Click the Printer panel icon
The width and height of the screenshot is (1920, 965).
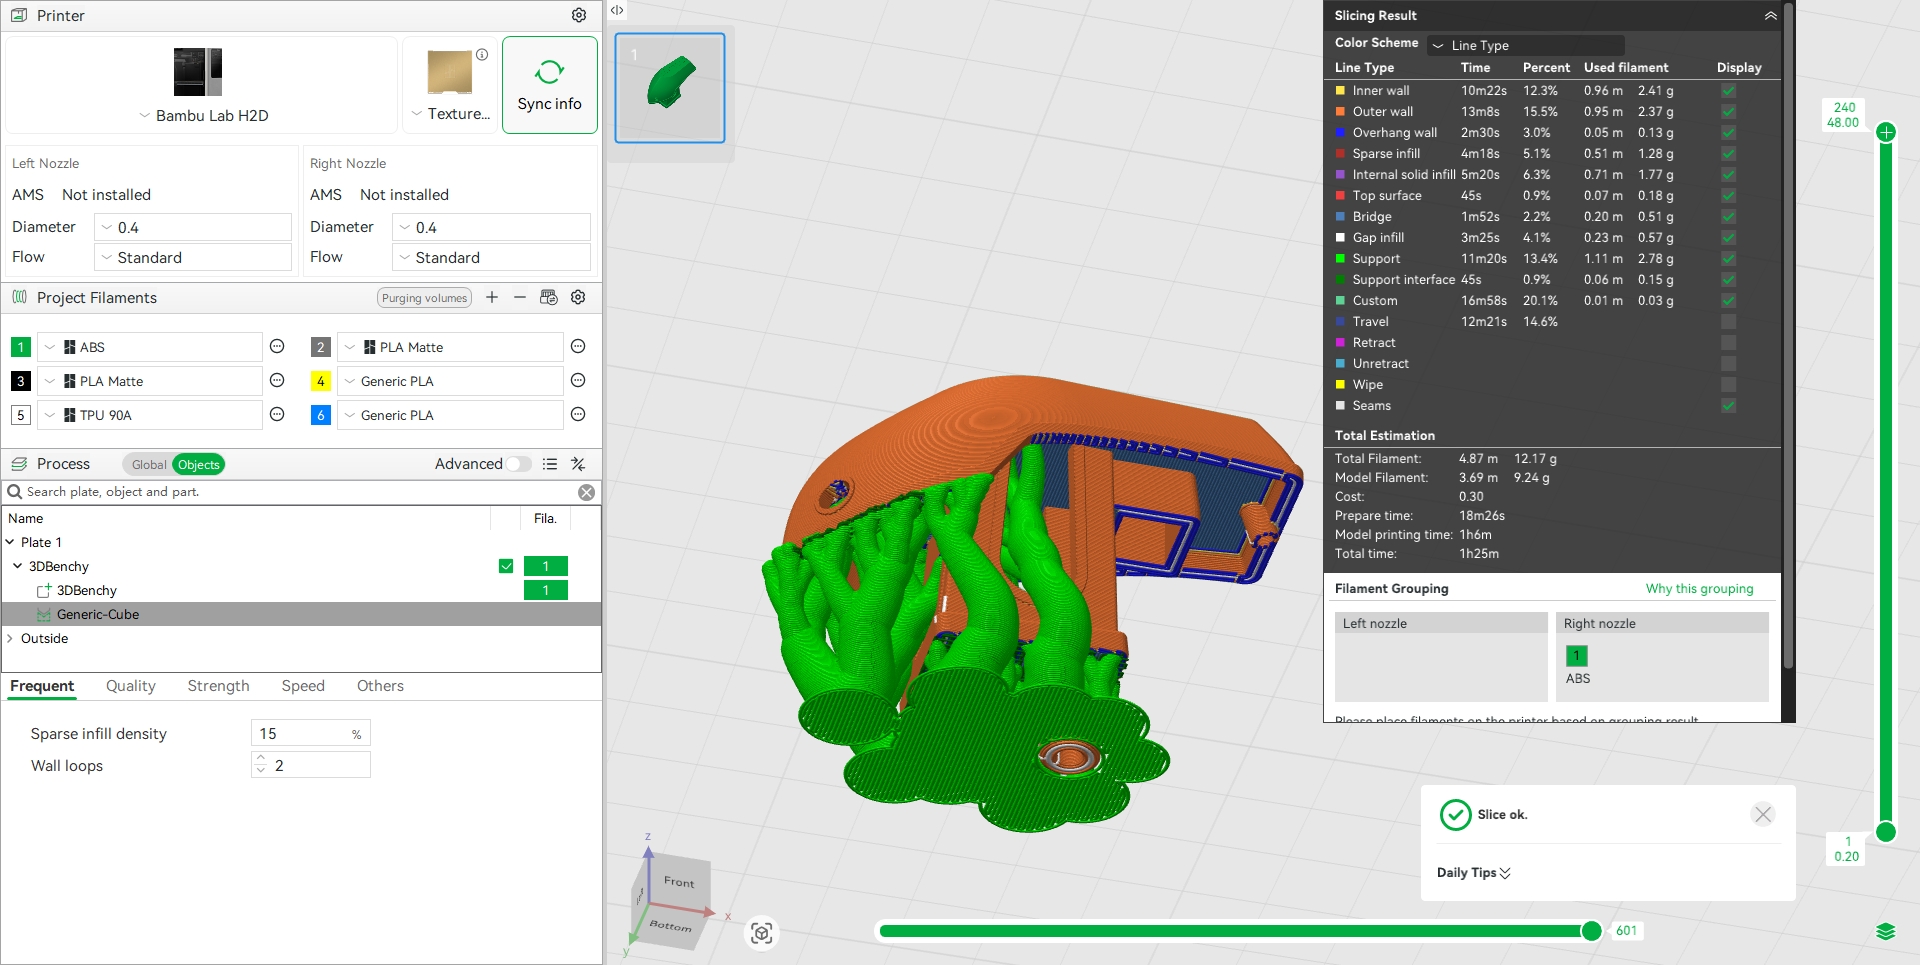coord(19,15)
